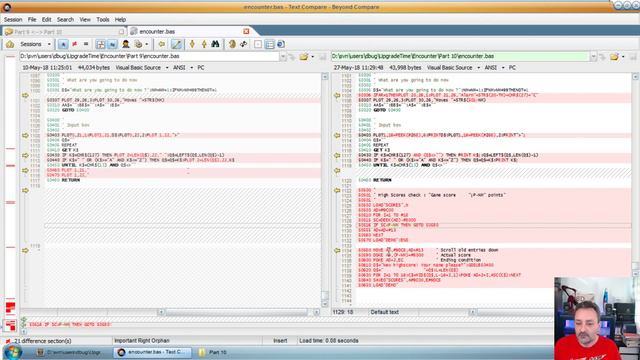Click left pane vertical scrollbar up arrow
Screen dimensions: 640x360
(x=325, y=77)
